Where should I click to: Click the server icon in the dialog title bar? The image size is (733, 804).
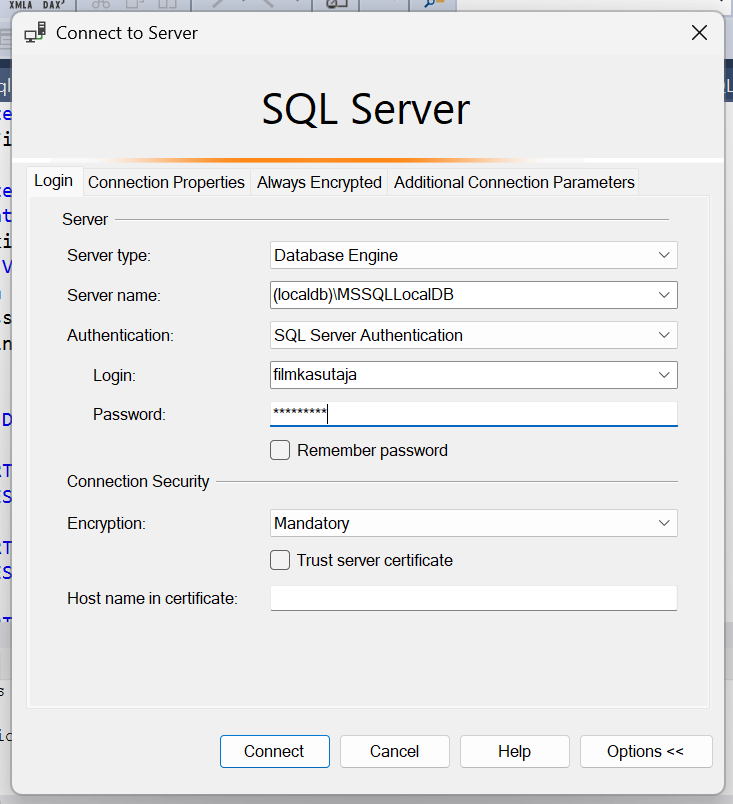(35, 32)
